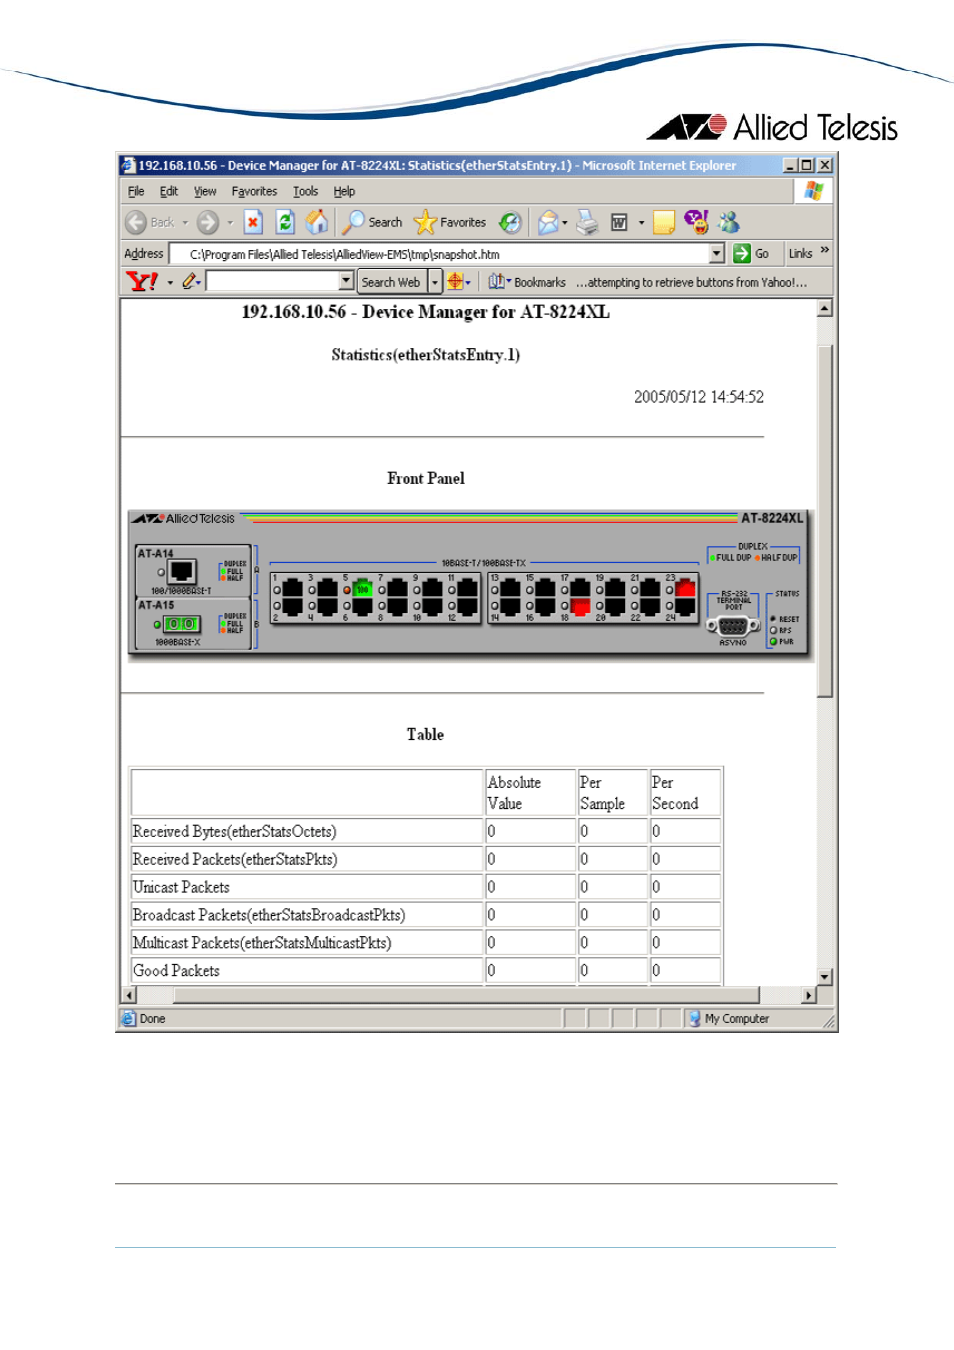
Task: Expand the Back history dropdown arrow
Action: [x=185, y=223]
